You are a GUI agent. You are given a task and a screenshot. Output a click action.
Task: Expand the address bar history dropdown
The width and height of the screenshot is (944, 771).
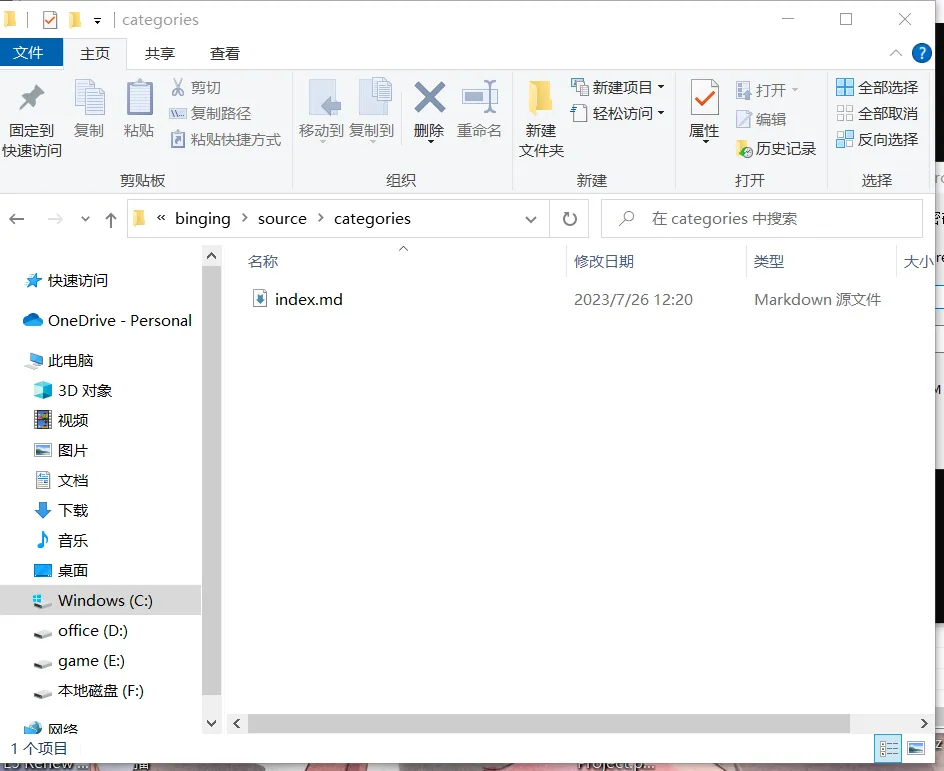(530, 219)
